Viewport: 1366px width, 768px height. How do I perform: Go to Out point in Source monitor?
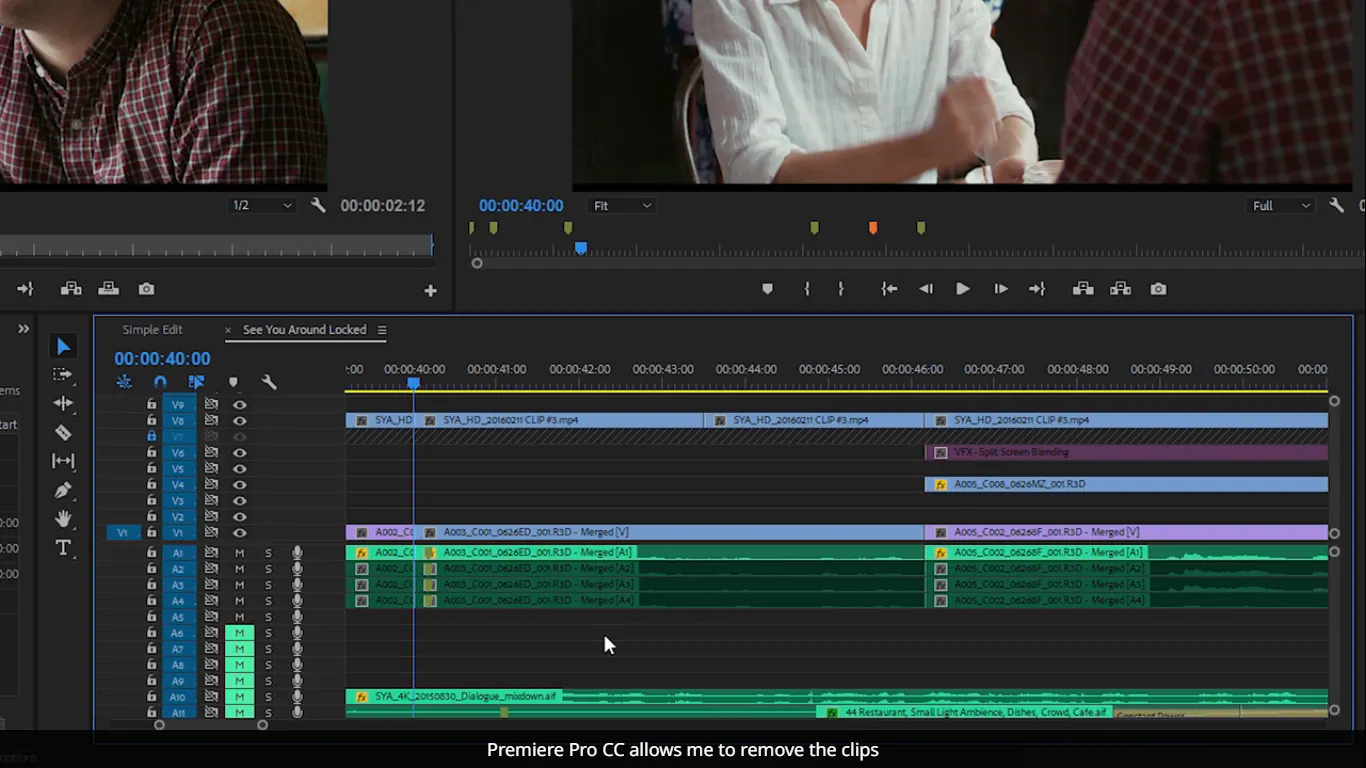pyautogui.click(x=25, y=289)
